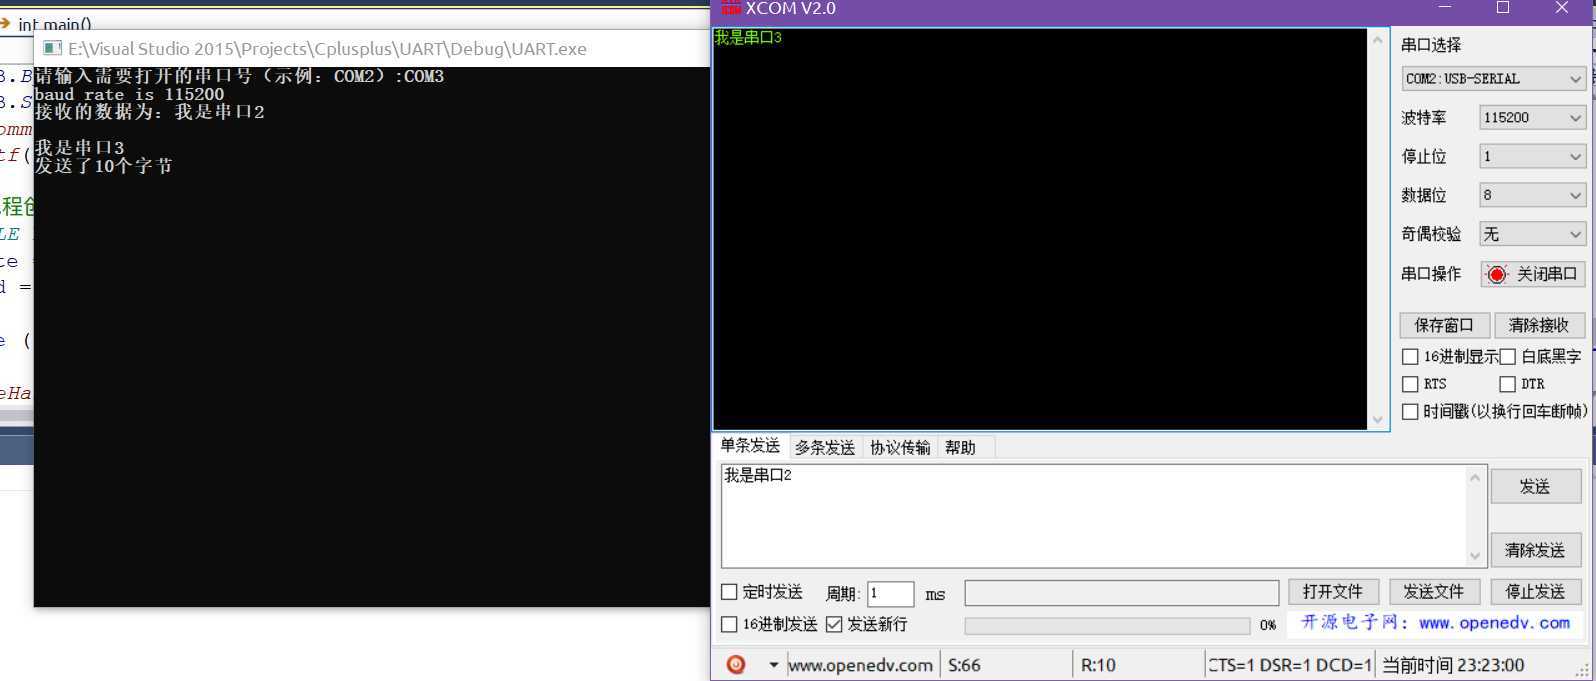Click the file path field beside 打开文件

click(x=1121, y=593)
